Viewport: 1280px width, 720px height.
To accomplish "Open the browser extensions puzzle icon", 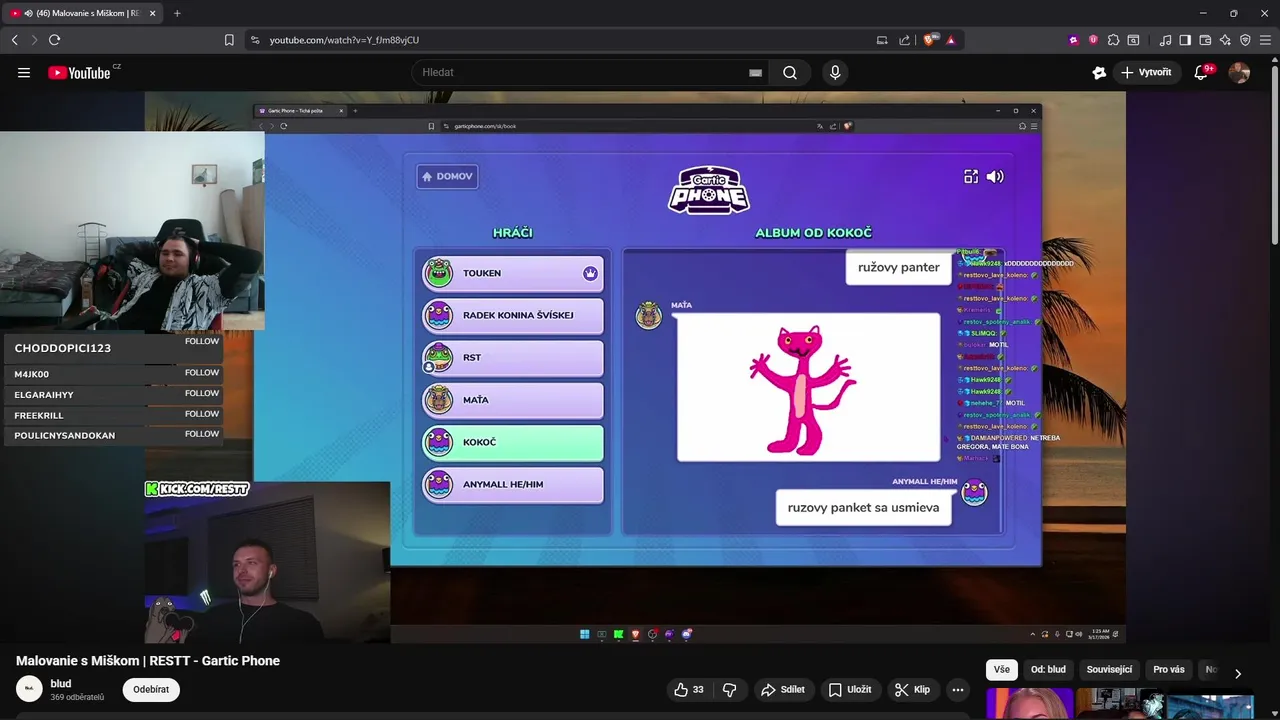I will point(1113,40).
